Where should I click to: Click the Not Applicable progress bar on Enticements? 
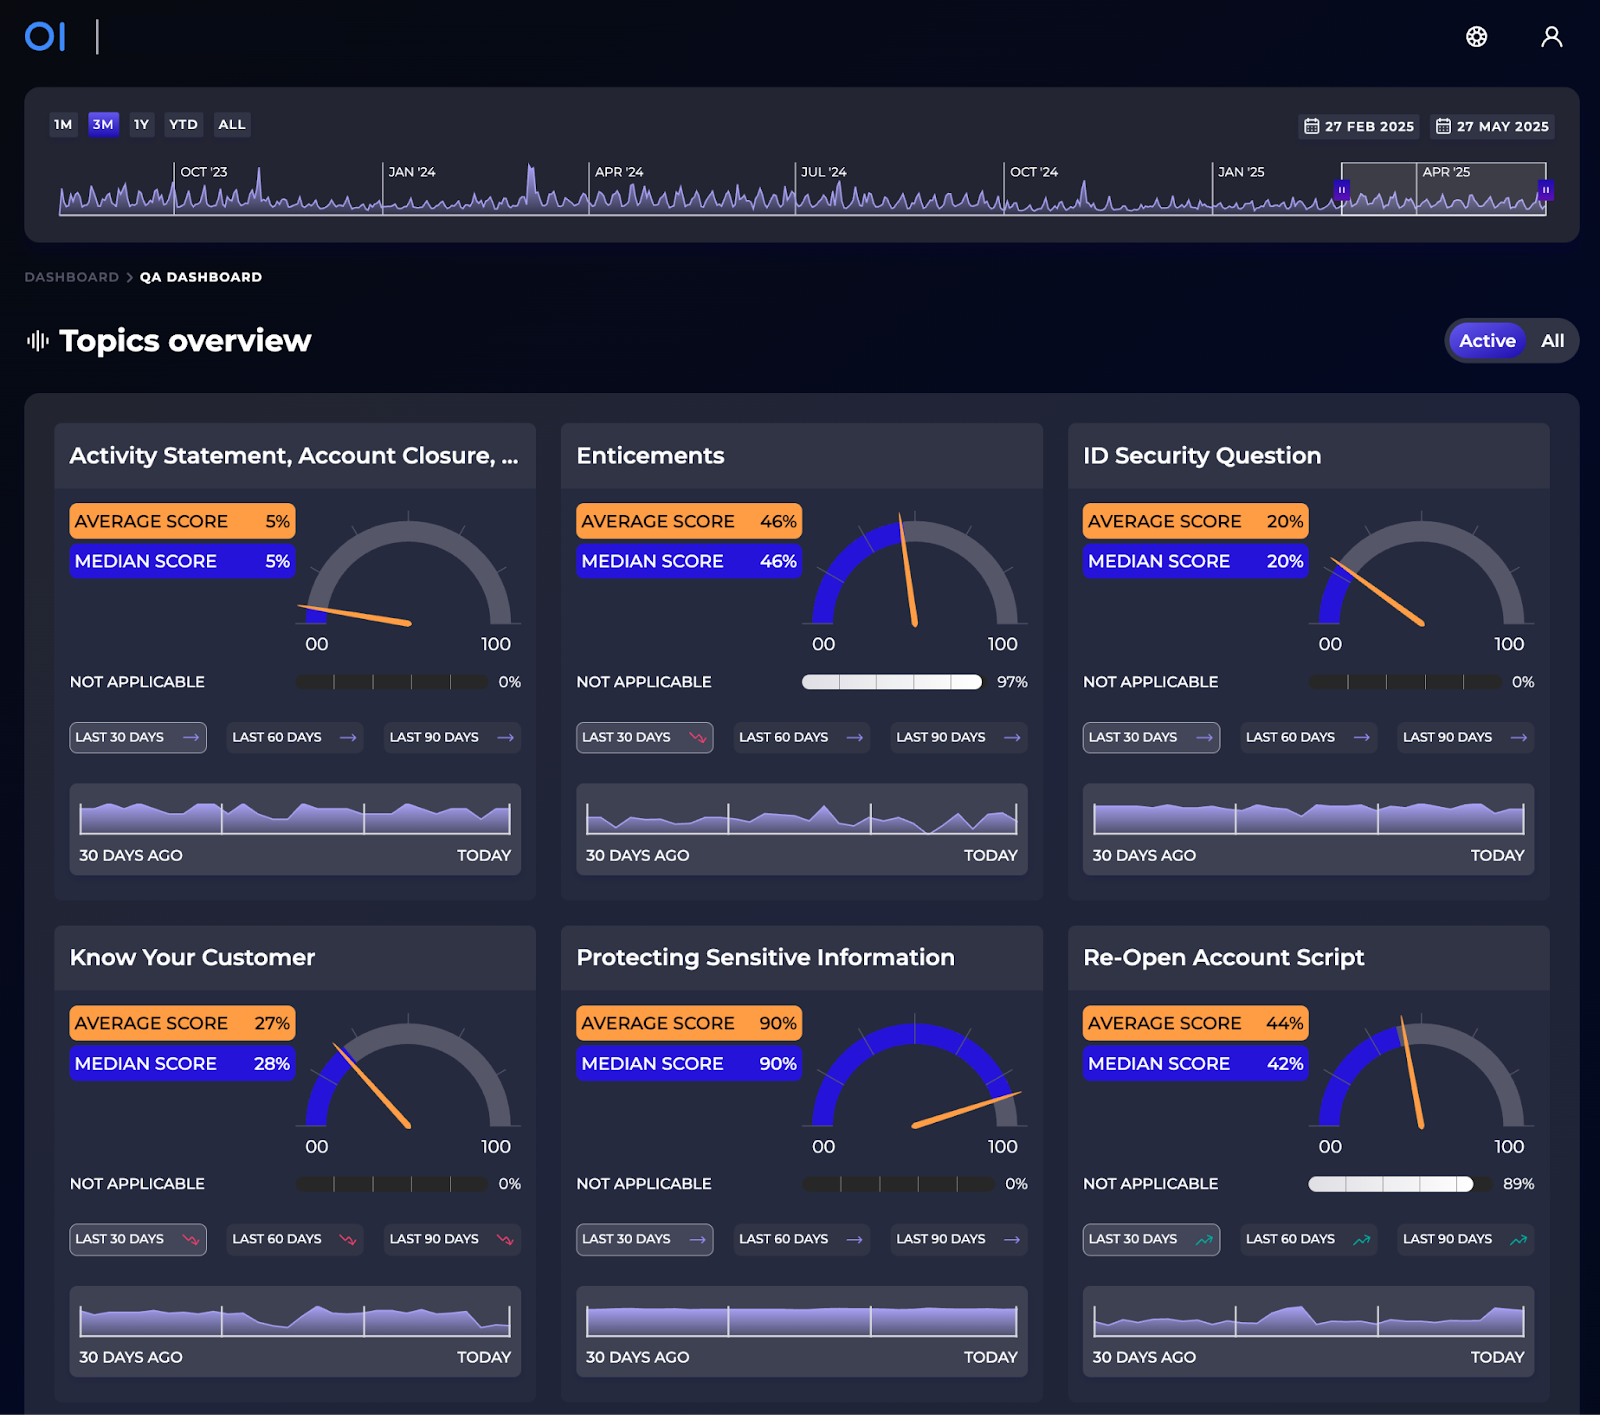[891, 682]
